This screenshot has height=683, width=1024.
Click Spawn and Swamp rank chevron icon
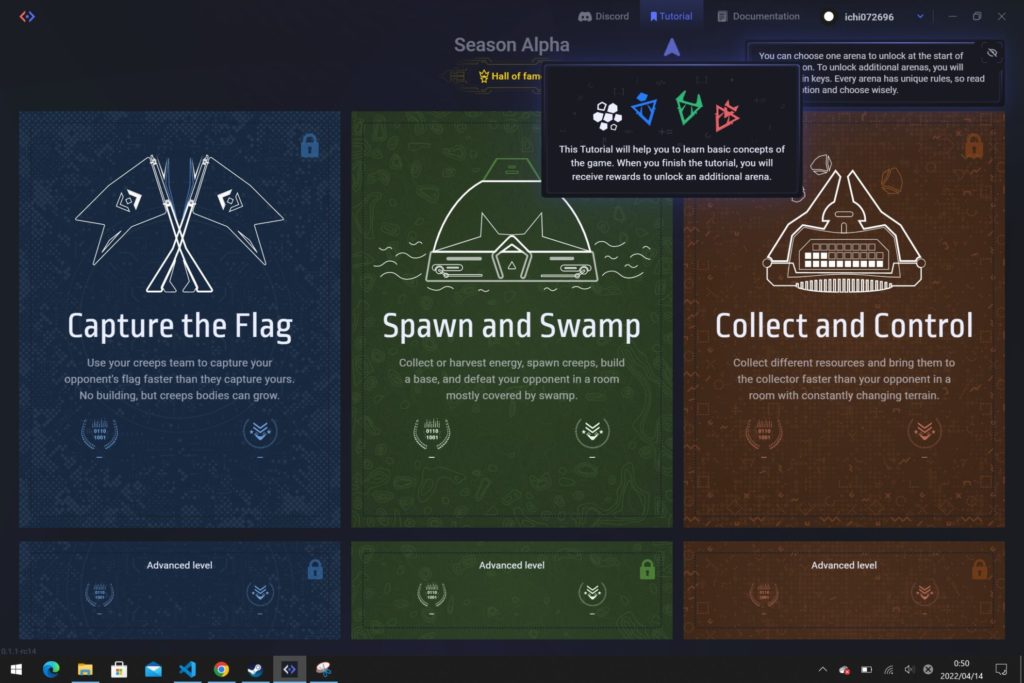(x=592, y=432)
